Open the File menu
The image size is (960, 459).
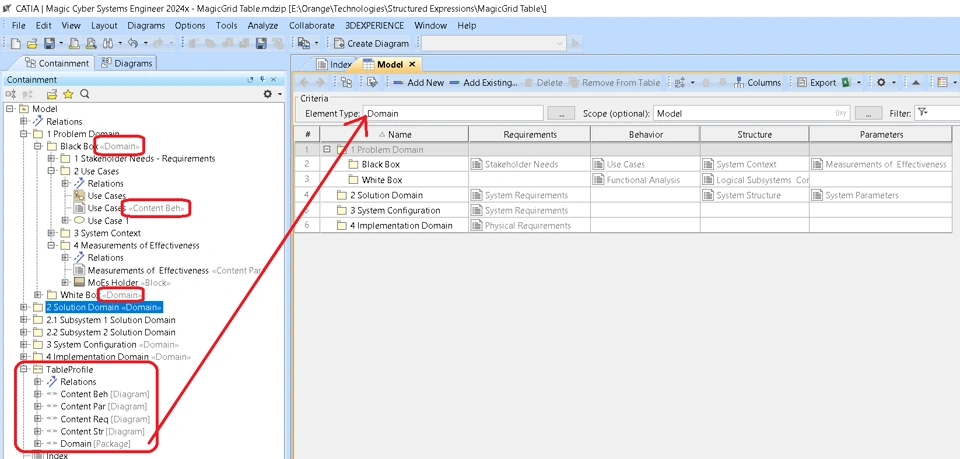18,26
